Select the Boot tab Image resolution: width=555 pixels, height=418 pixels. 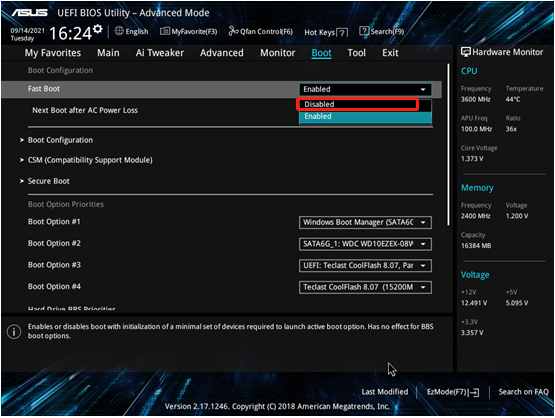click(x=321, y=53)
